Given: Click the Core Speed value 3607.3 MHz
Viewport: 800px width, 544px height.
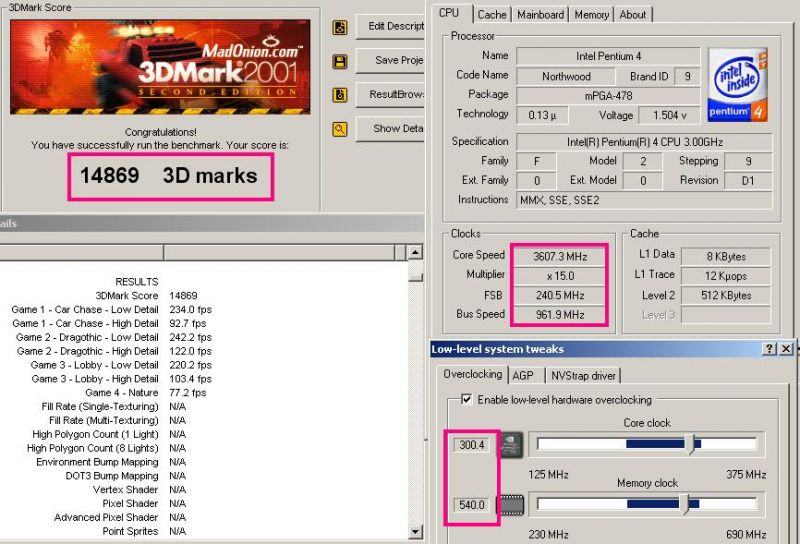Looking at the screenshot, I should tap(560, 257).
